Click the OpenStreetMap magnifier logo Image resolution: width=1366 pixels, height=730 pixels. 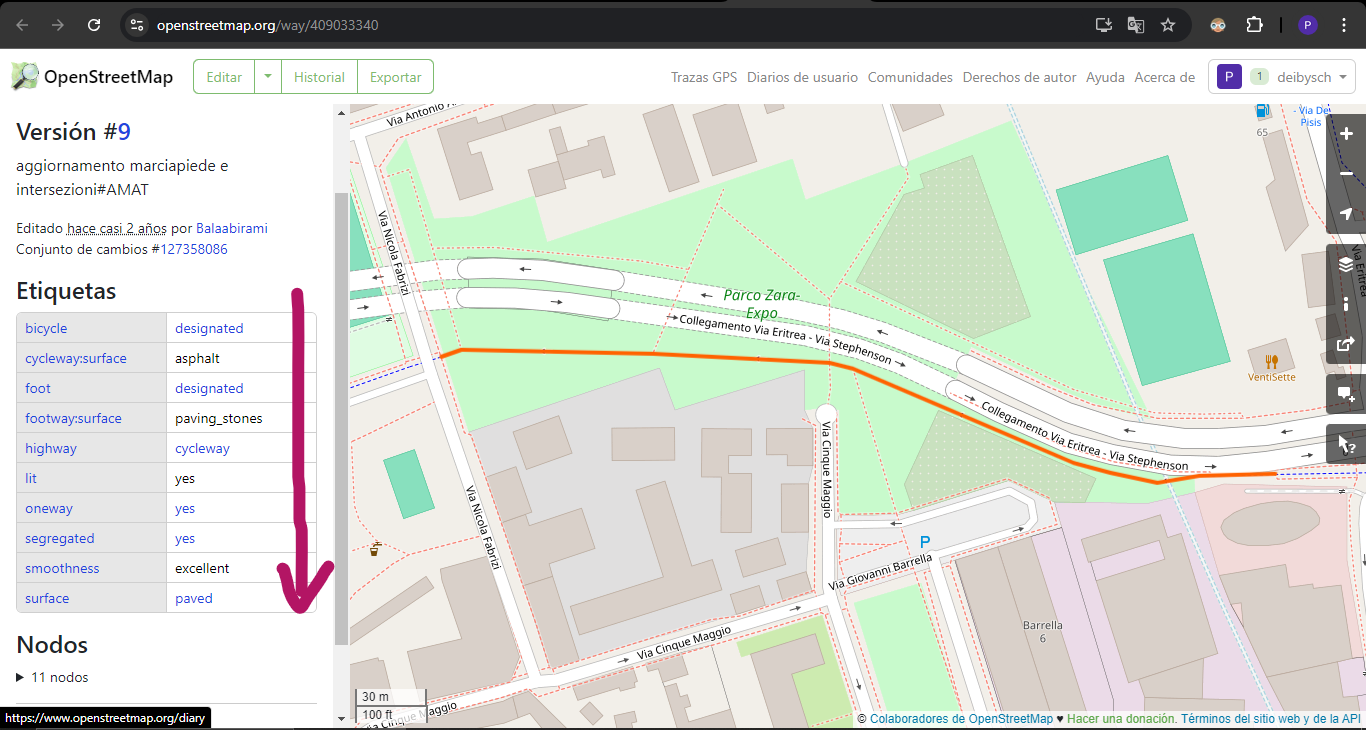tap(25, 77)
